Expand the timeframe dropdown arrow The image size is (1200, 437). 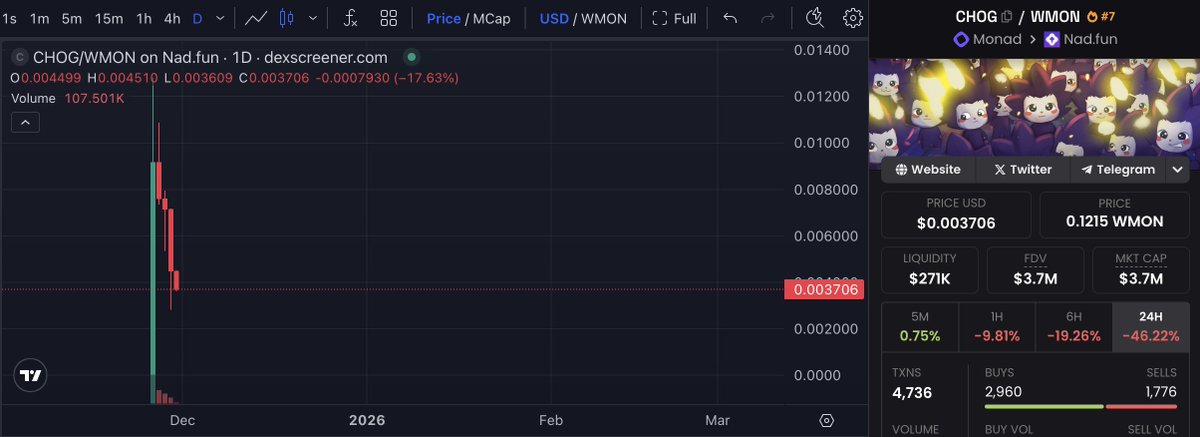[x=219, y=18]
